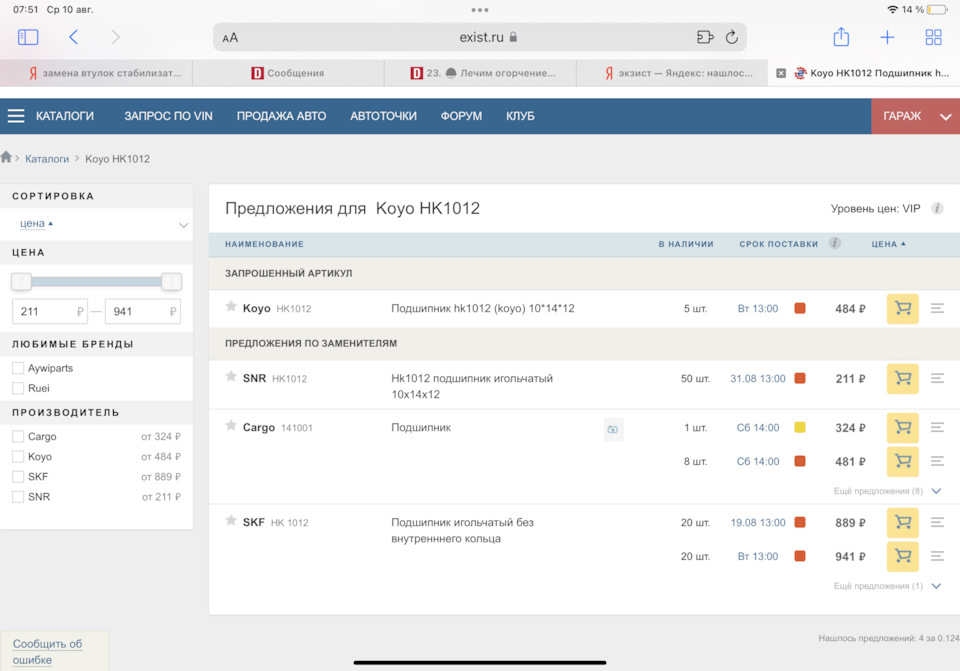Add SNR 211 ₽ offer to cart
Image resolution: width=960 pixels, height=671 pixels.
pos(902,378)
